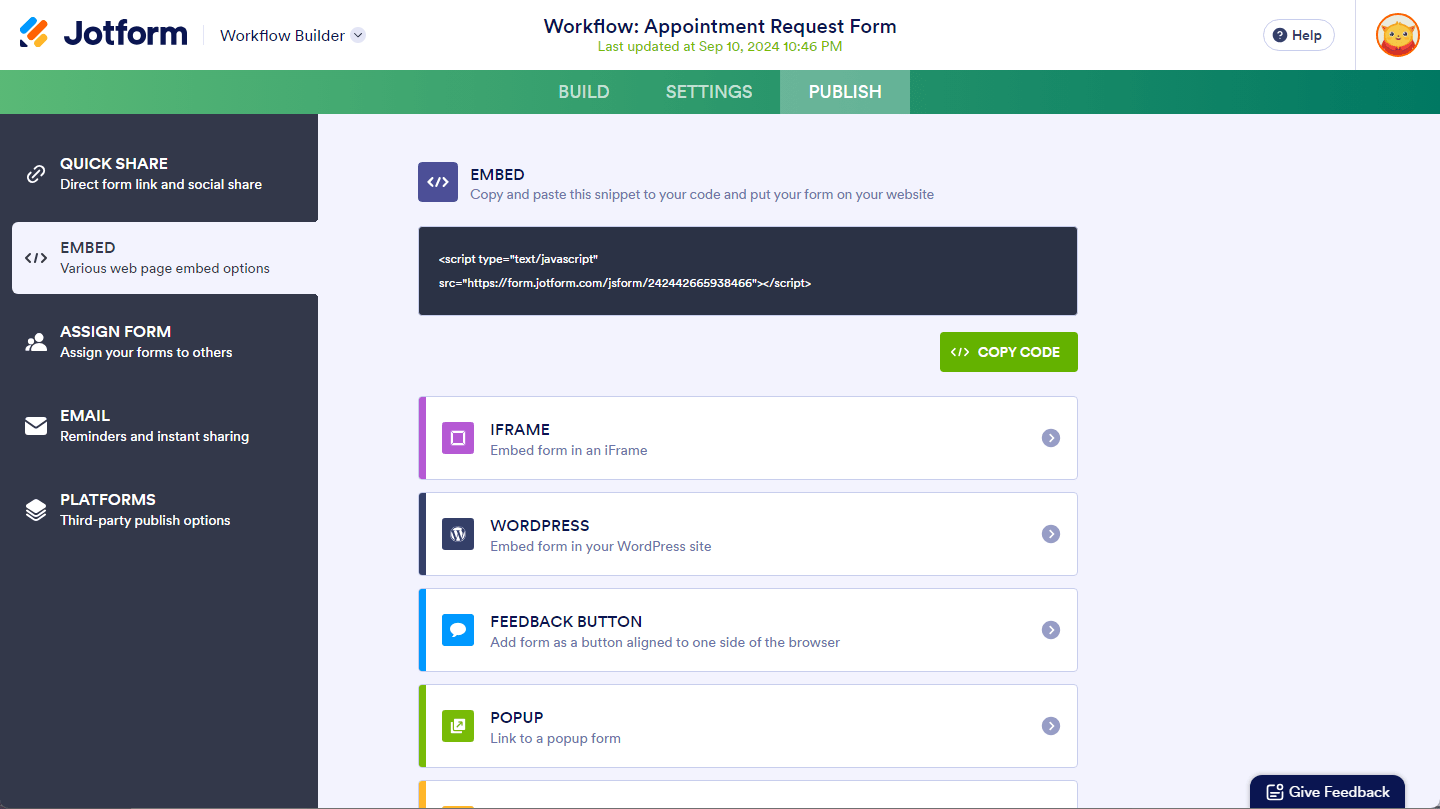Viewport: 1440px width, 809px height.
Task: Switch to the SETTINGS tab
Action: pos(709,92)
